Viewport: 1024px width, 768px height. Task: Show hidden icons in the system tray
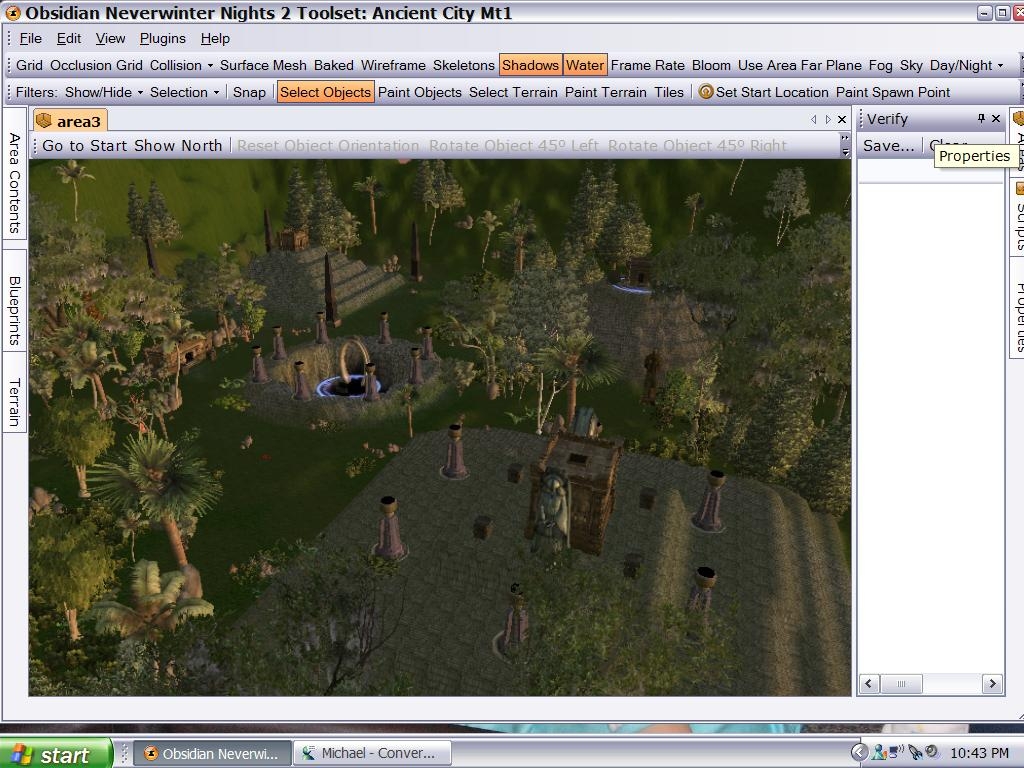859,752
